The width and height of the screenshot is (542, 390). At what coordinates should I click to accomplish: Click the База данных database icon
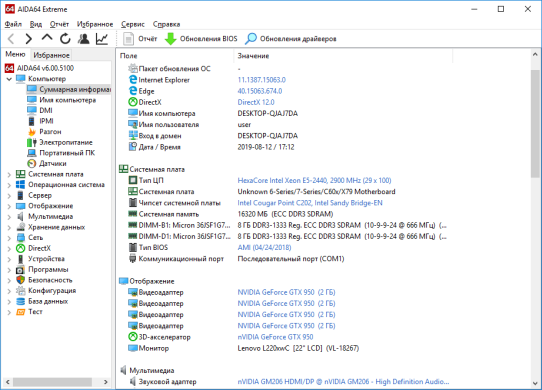point(21,301)
